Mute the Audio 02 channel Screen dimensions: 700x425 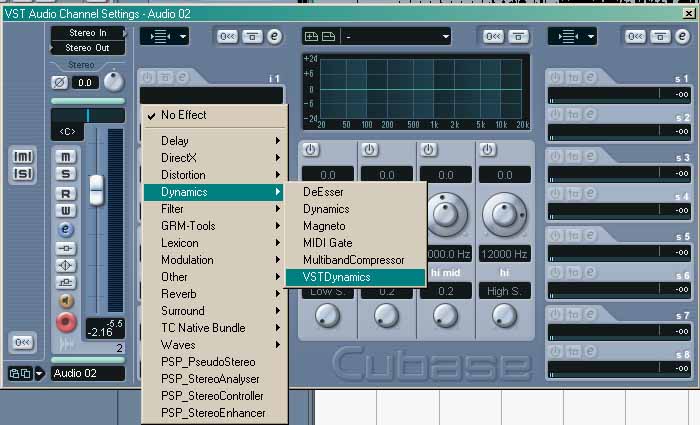pyautogui.click(x=66, y=156)
